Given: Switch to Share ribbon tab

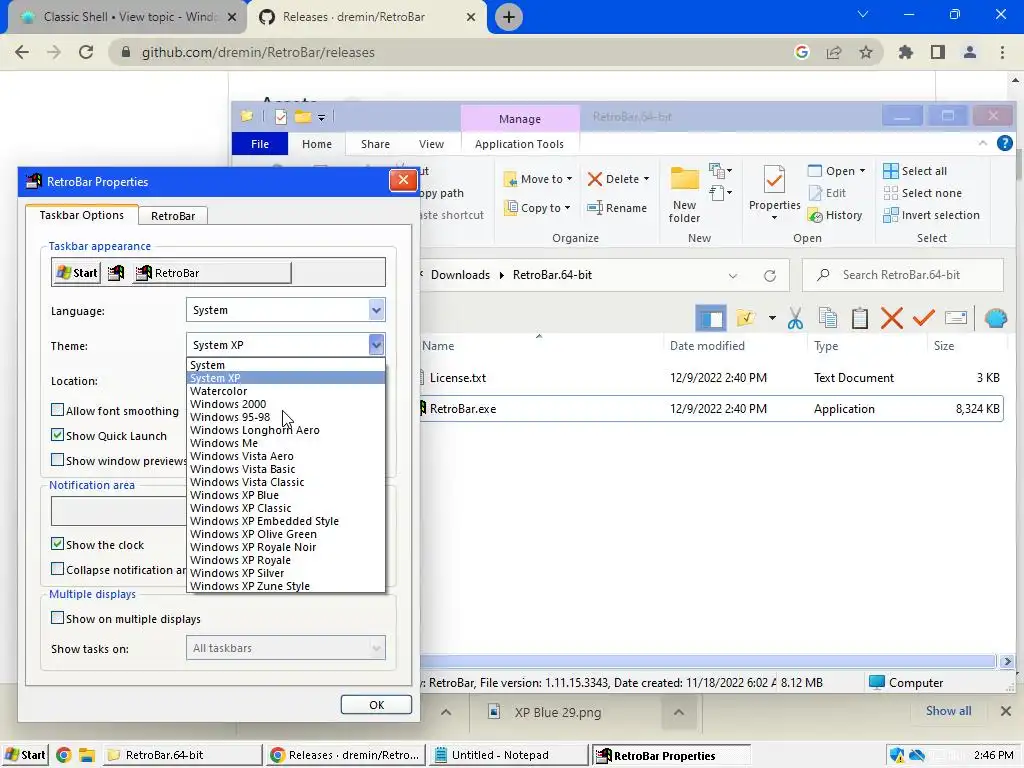Looking at the screenshot, I should 375,144.
